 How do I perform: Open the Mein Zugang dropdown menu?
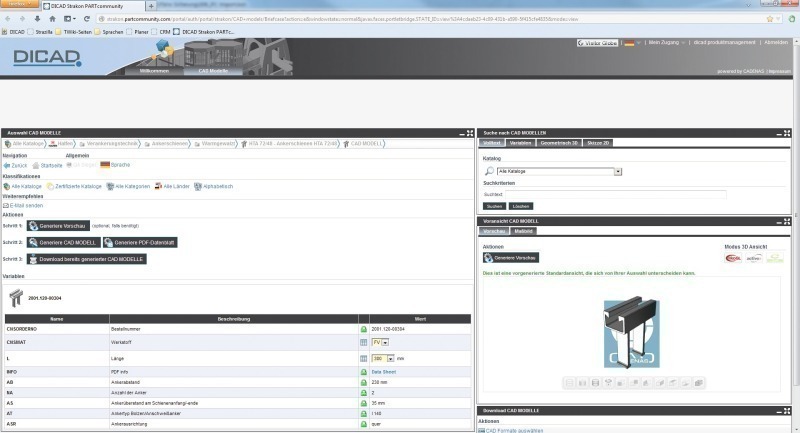[x=666, y=43]
